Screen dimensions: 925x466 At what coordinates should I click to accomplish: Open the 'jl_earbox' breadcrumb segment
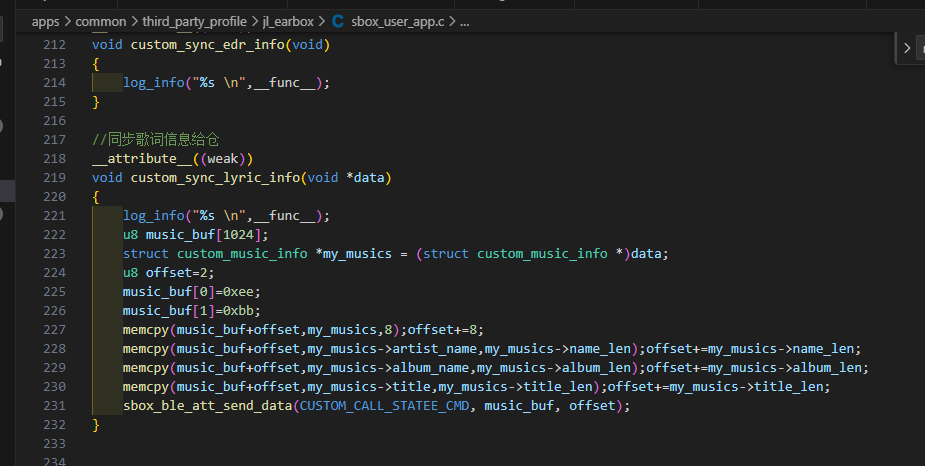click(x=288, y=22)
